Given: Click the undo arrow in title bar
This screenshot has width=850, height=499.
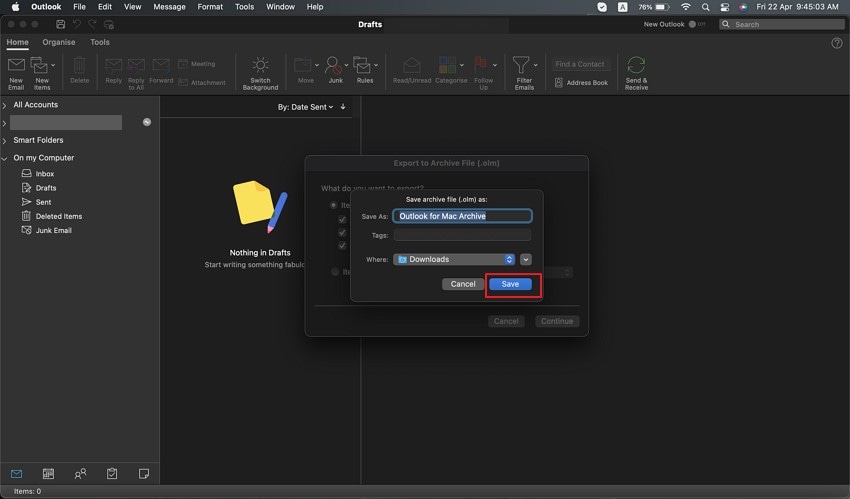Looking at the screenshot, I should pos(77,24).
